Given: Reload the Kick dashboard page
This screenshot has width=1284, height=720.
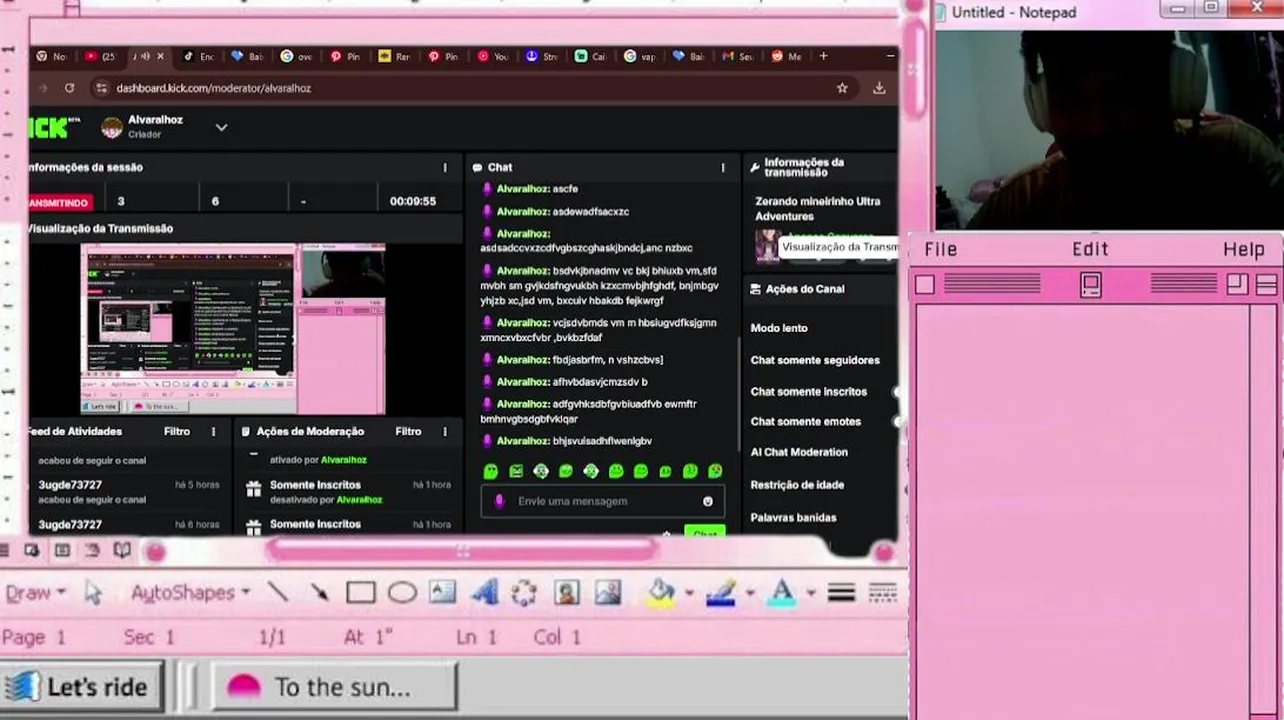Looking at the screenshot, I should (69, 88).
